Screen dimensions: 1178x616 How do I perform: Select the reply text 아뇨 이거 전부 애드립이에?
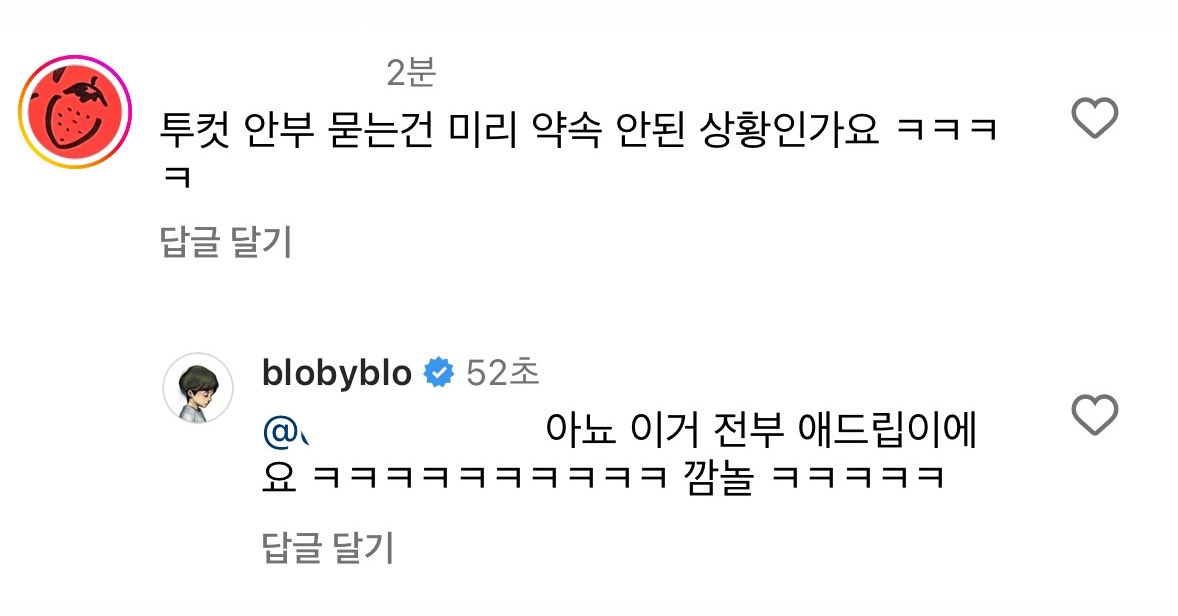pos(761,431)
